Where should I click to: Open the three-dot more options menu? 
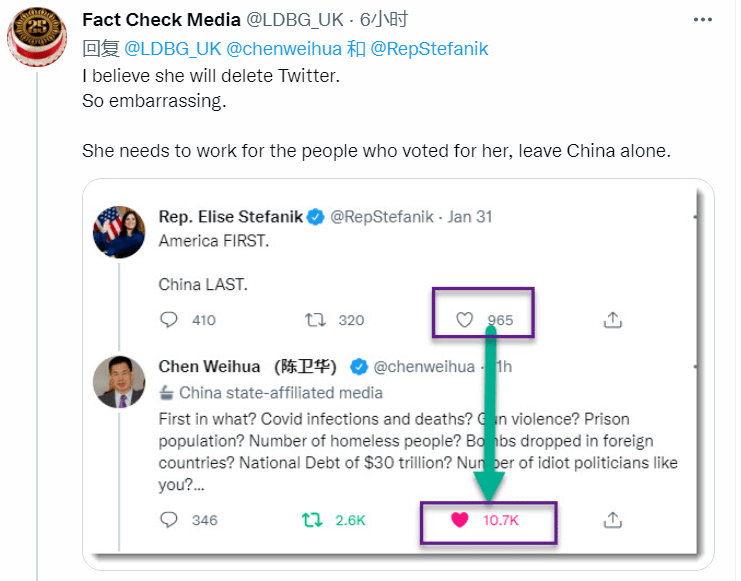(x=702, y=20)
